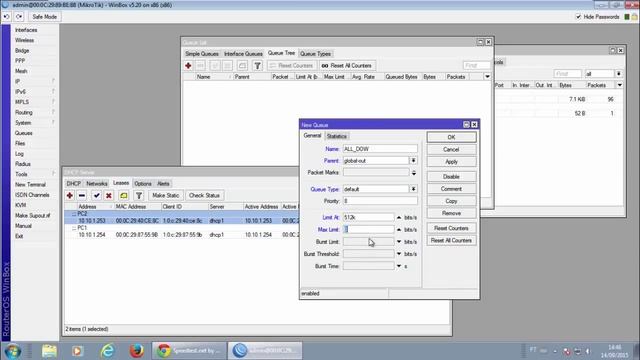Open the Options tab in DHCP Server
640x360 pixels.
pyautogui.click(x=143, y=184)
